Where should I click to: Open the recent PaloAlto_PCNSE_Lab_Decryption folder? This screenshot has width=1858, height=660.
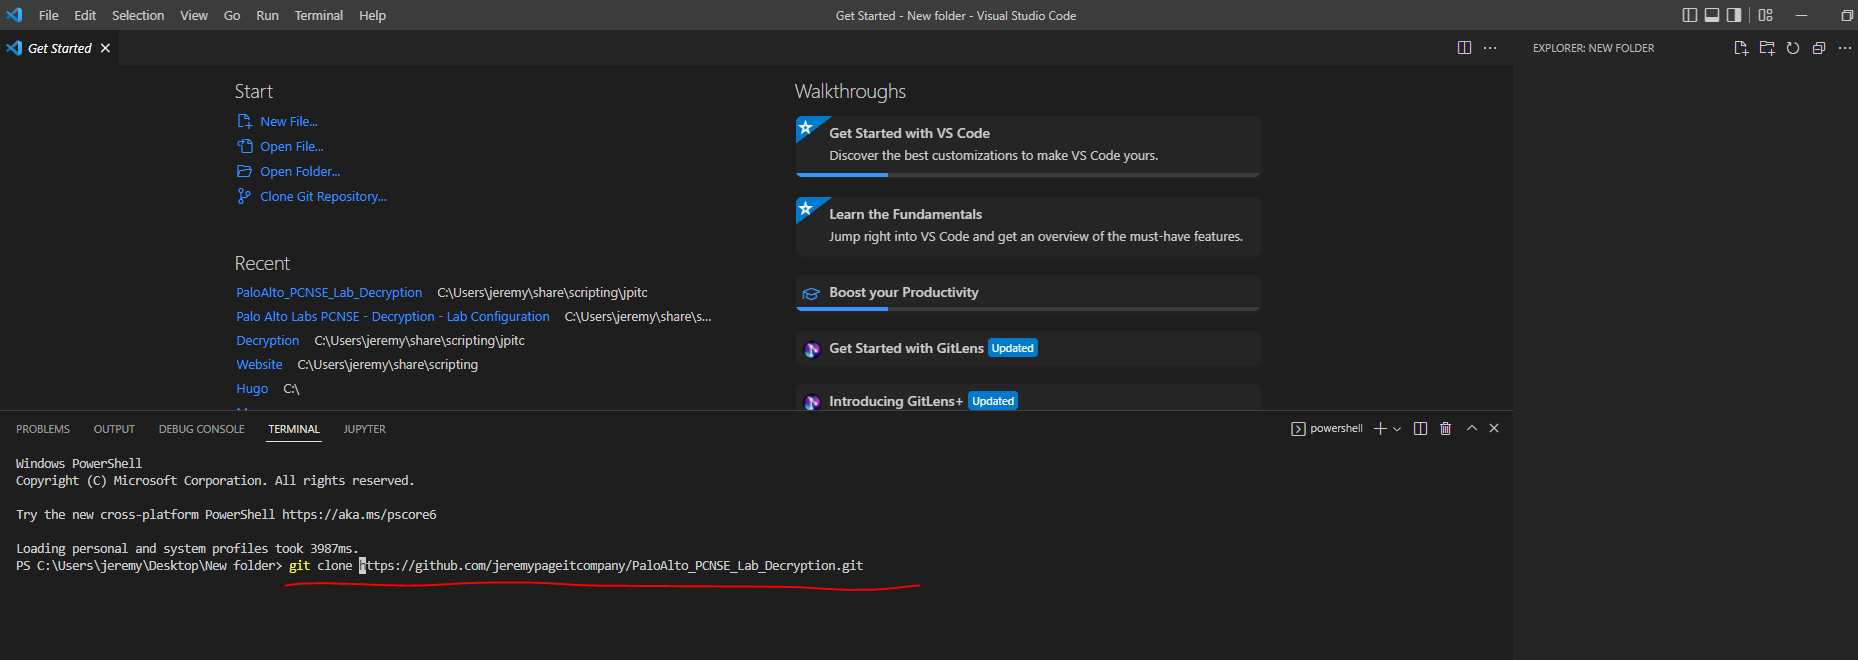(x=329, y=293)
